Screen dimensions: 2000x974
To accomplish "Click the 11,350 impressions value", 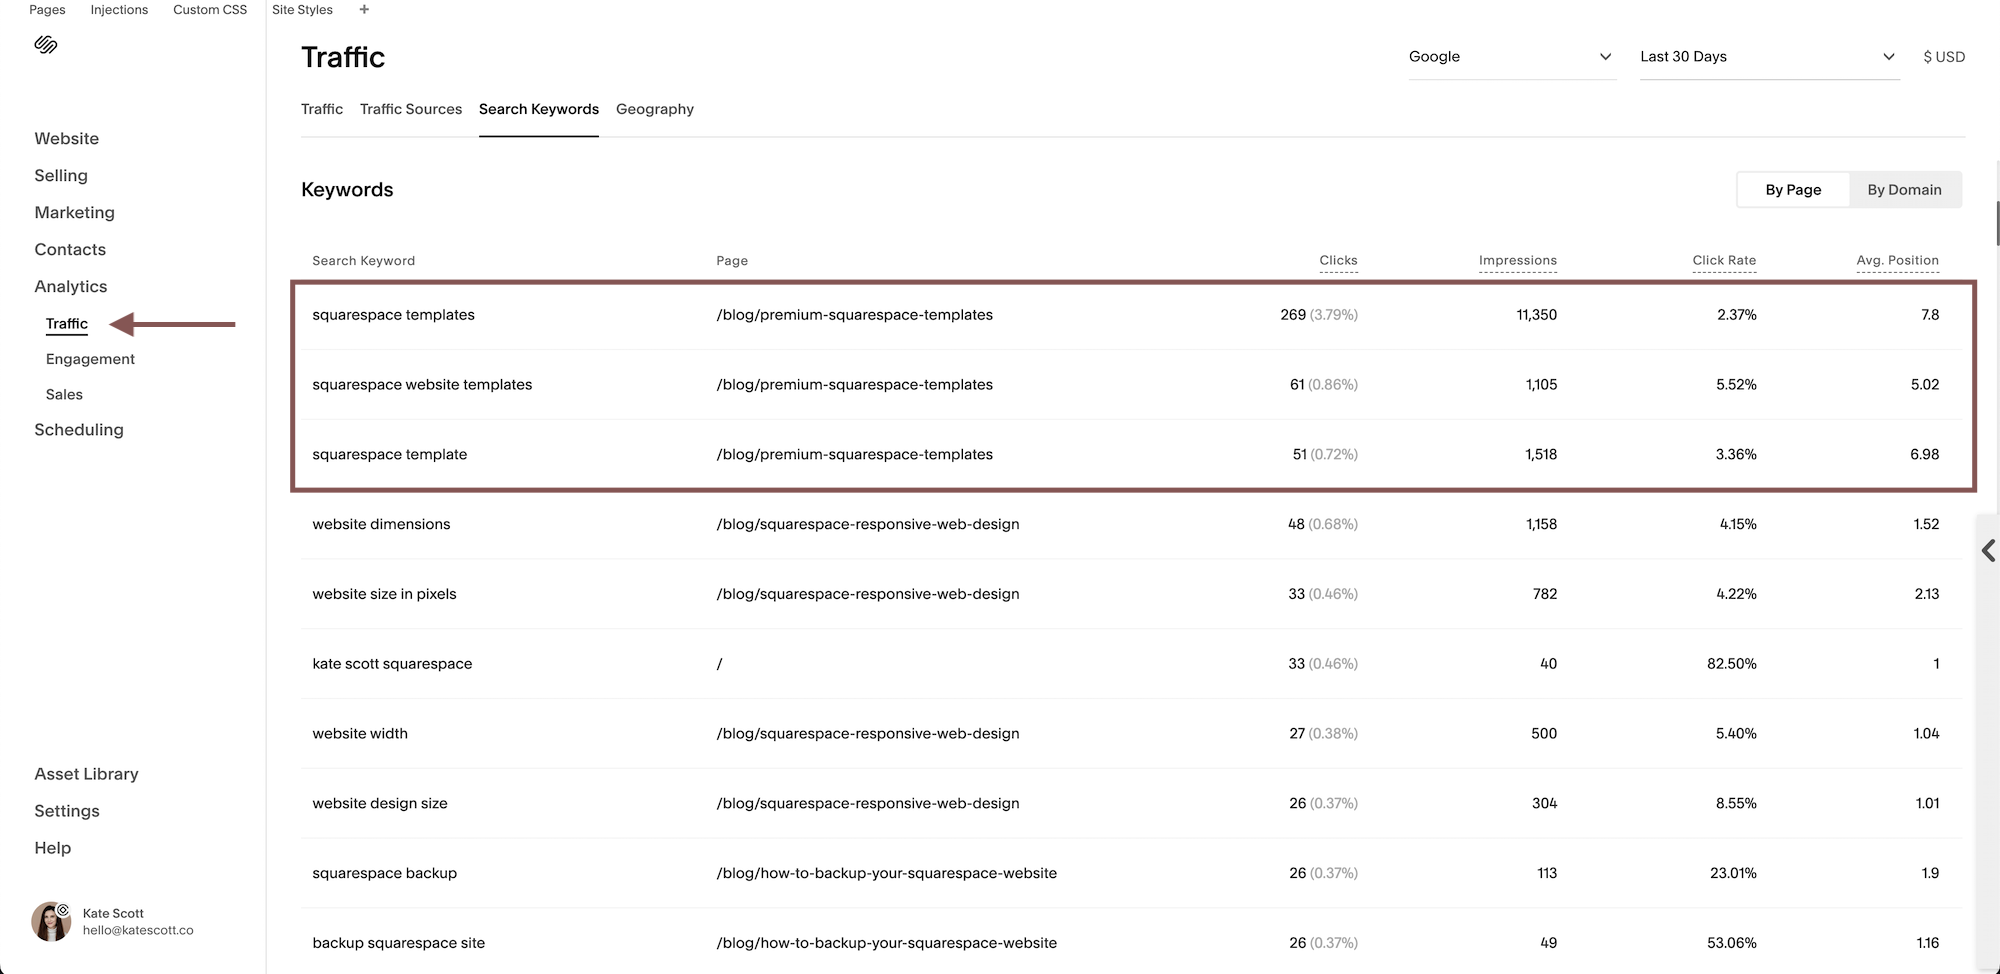I will tap(1536, 315).
